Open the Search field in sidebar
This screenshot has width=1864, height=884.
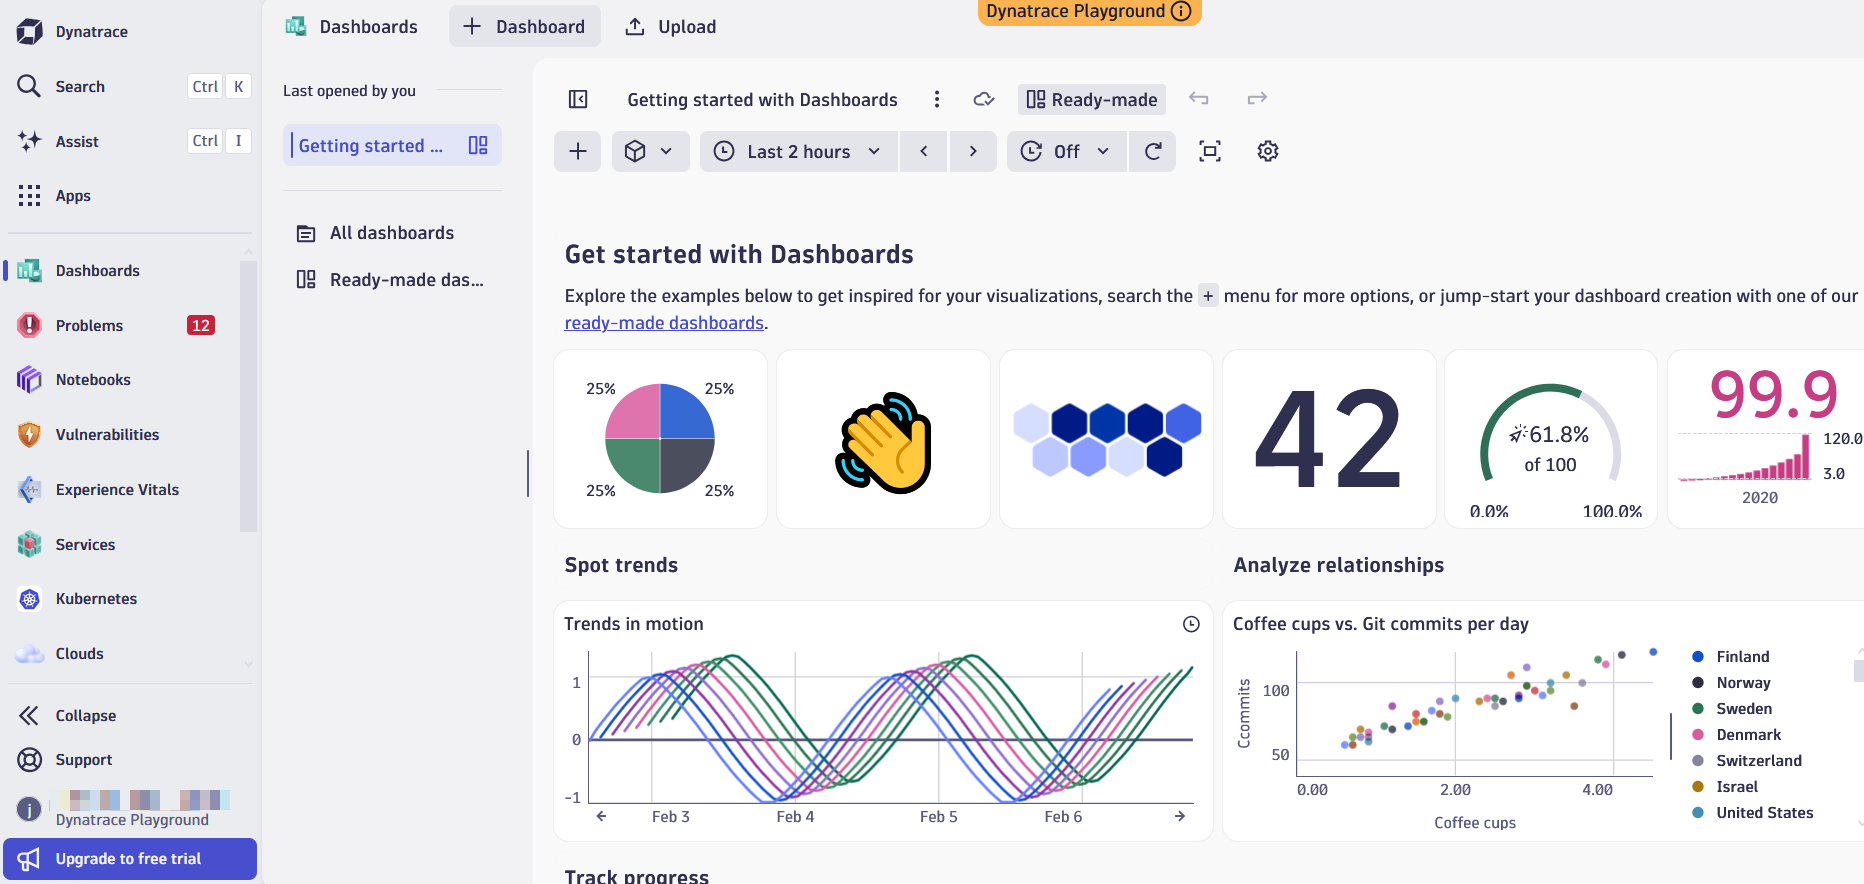click(130, 86)
